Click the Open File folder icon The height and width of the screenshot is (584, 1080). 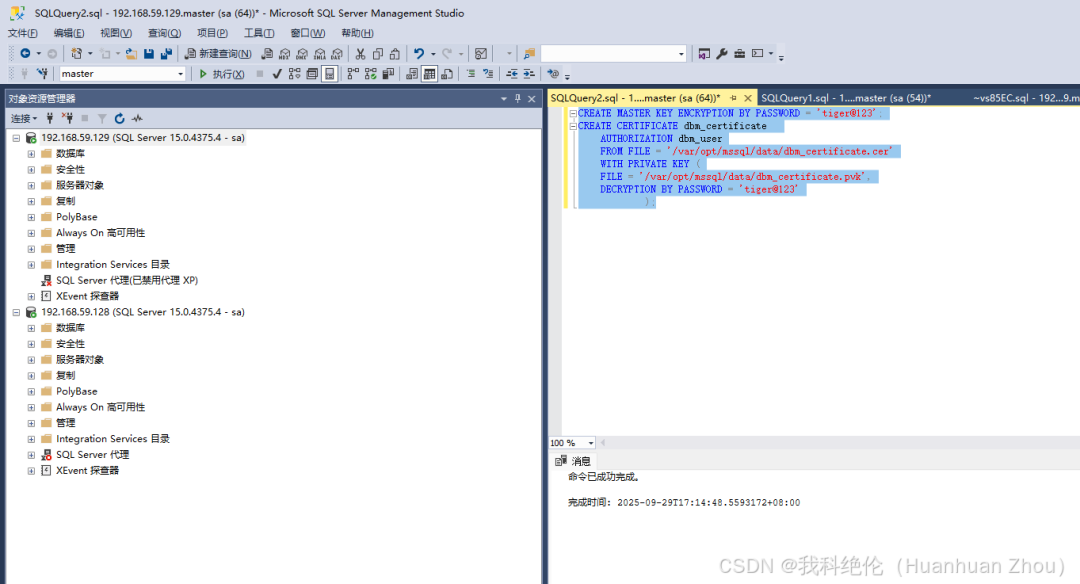pyautogui.click(x=131, y=53)
